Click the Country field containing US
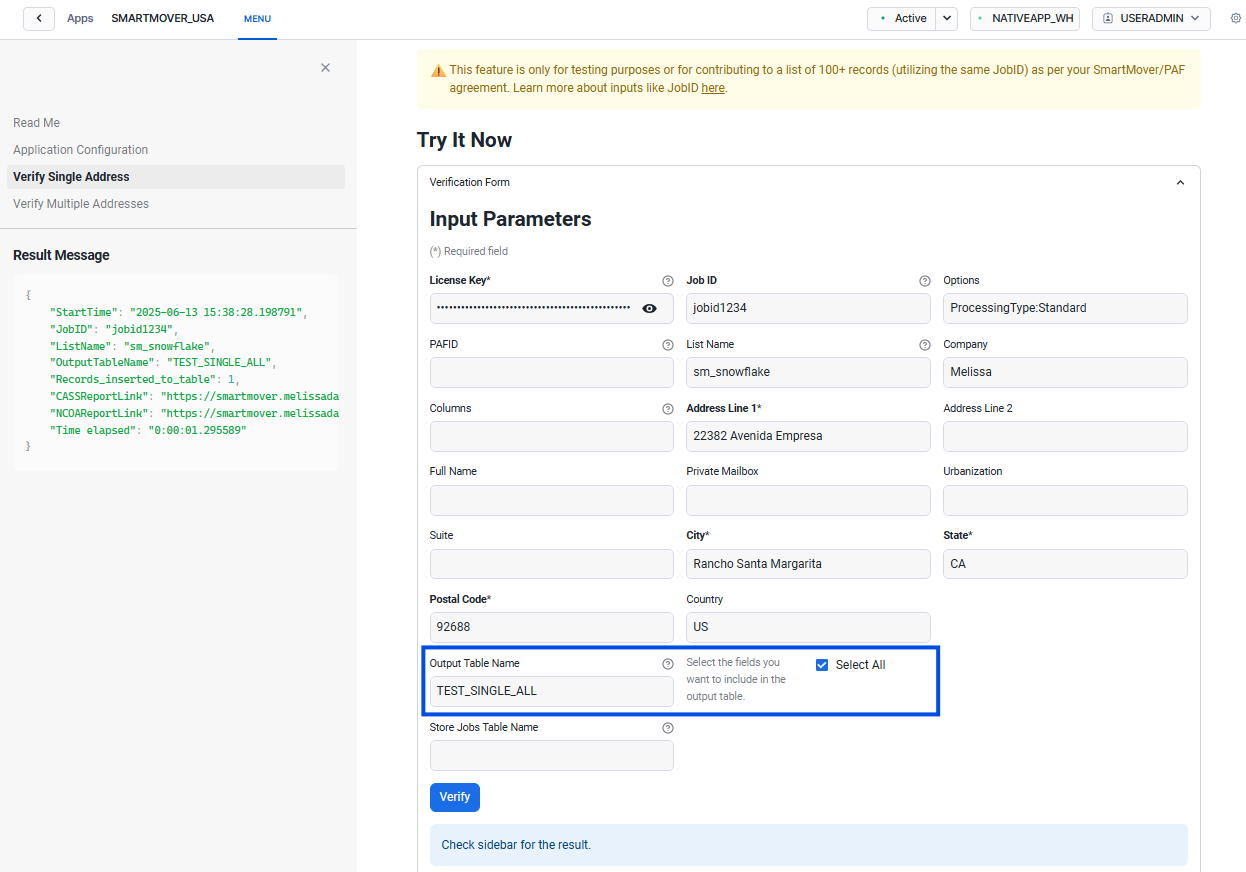 coord(808,627)
